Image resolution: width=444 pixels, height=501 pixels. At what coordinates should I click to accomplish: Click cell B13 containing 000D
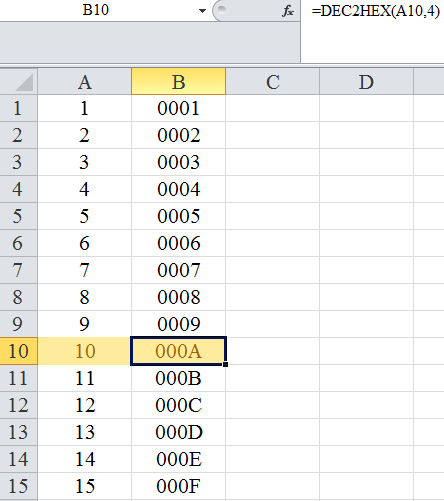[179, 432]
